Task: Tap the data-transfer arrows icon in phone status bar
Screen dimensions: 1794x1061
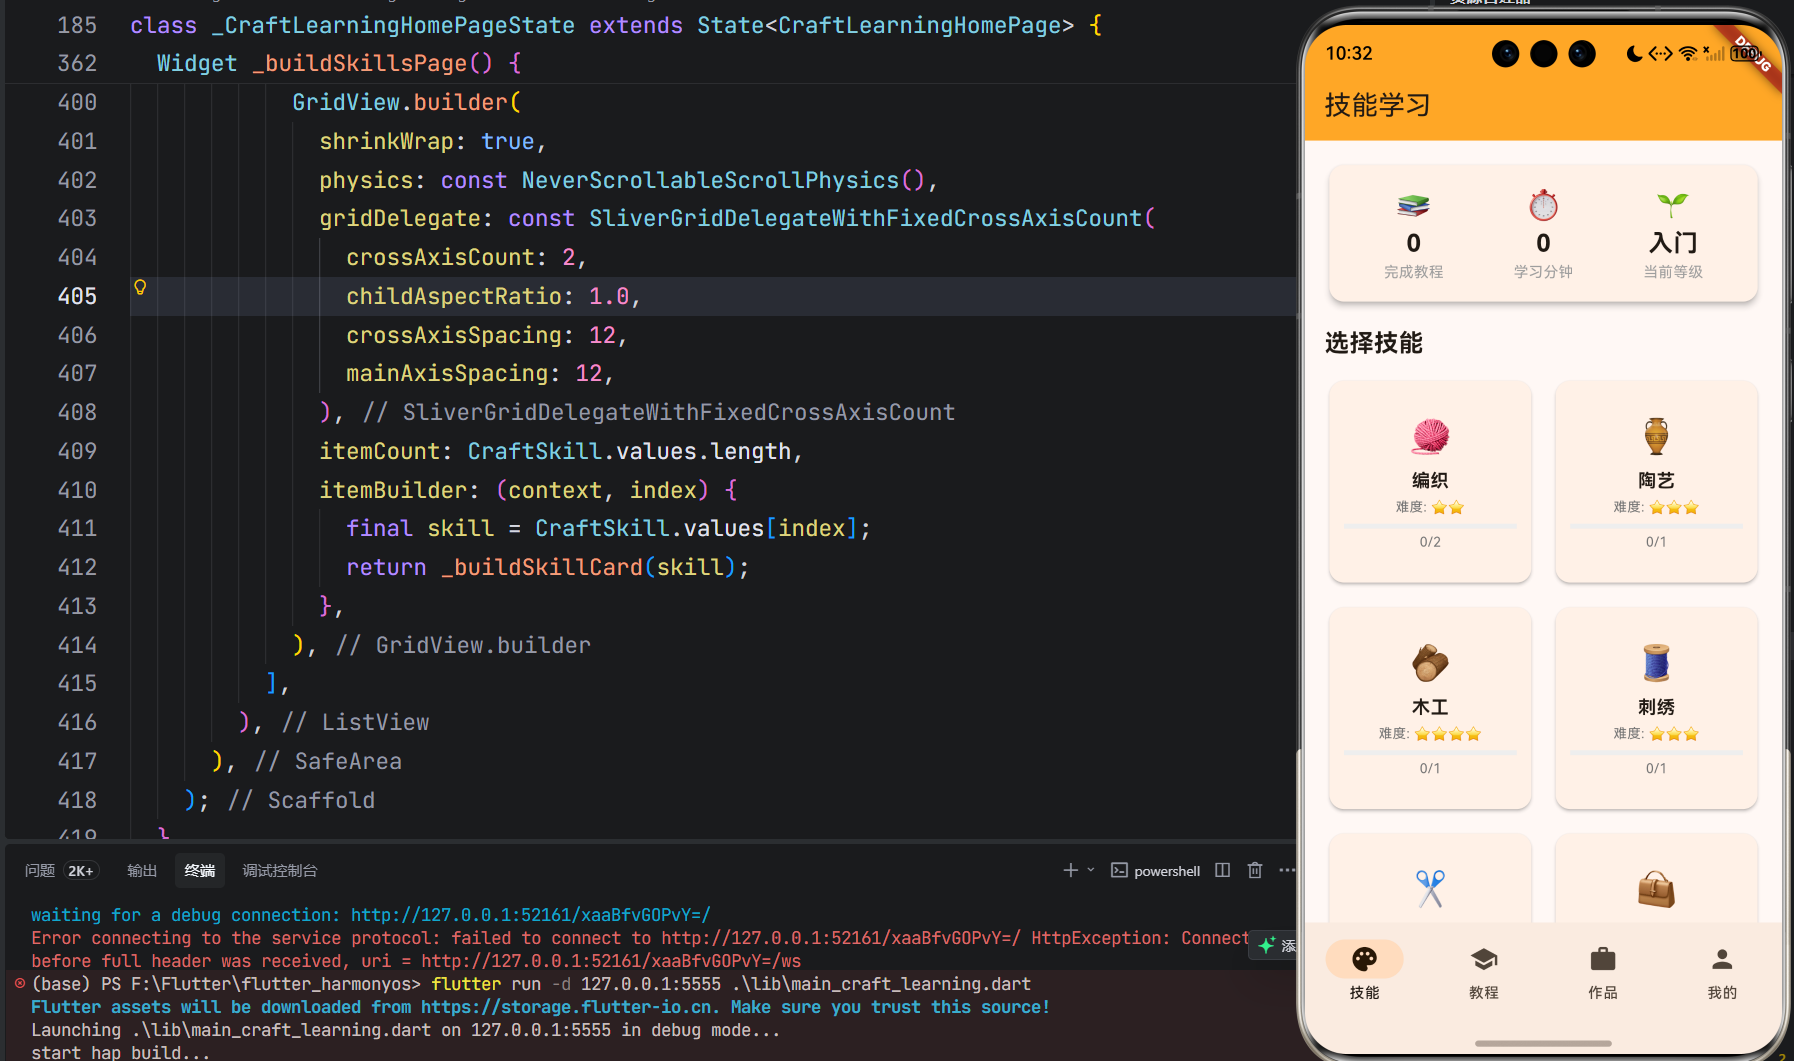Action: pos(1660,53)
